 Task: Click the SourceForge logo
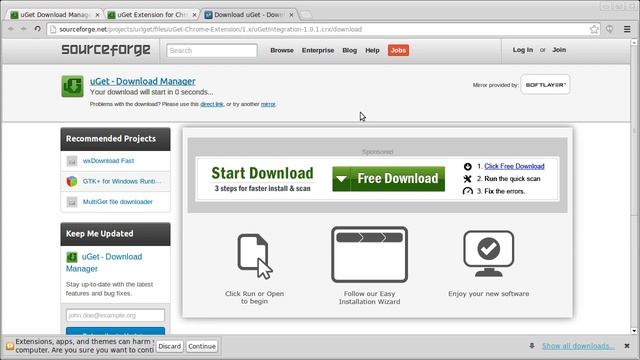point(106,50)
